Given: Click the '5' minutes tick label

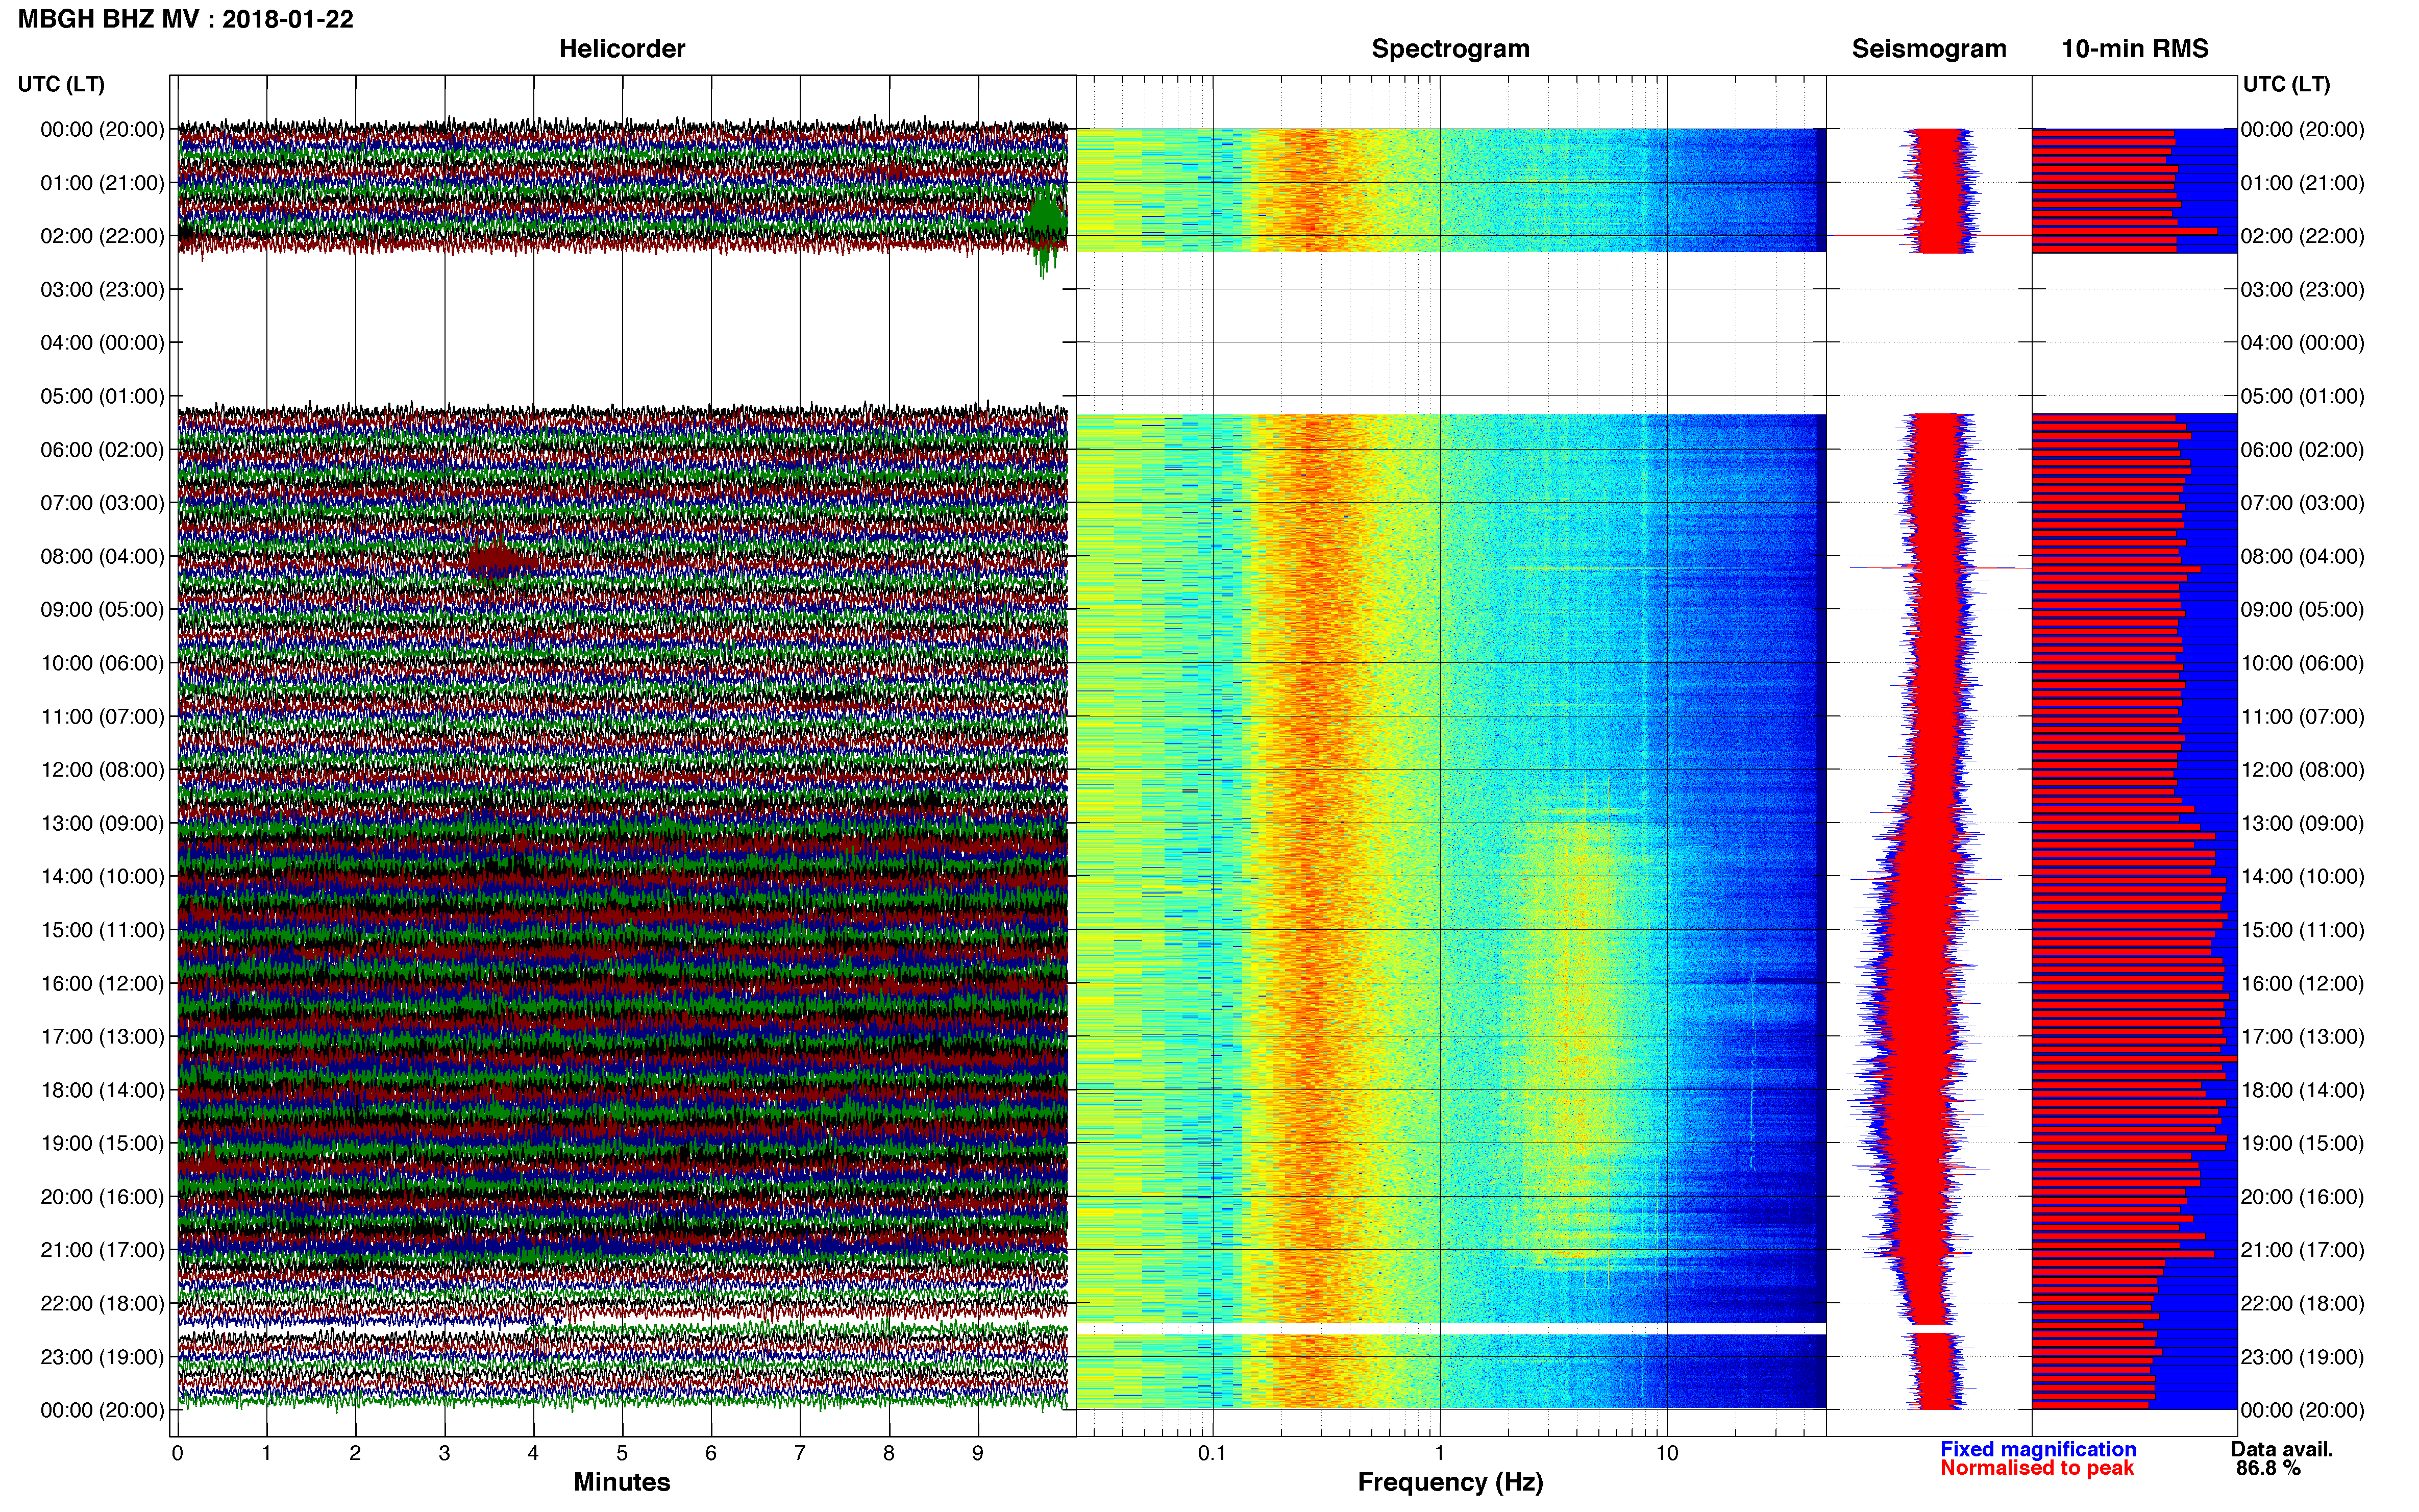Looking at the screenshot, I should [x=622, y=1453].
